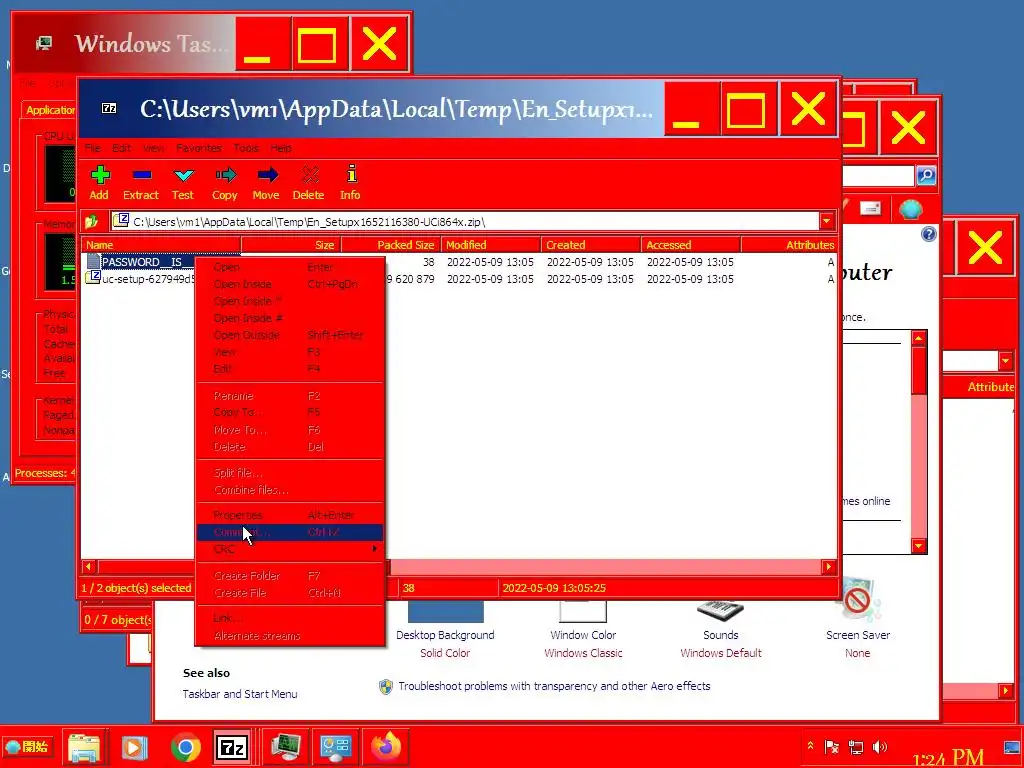The image size is (1024, 768).
Task: Select the uc-setup archive file row
Action: click(x=458, y=279)
